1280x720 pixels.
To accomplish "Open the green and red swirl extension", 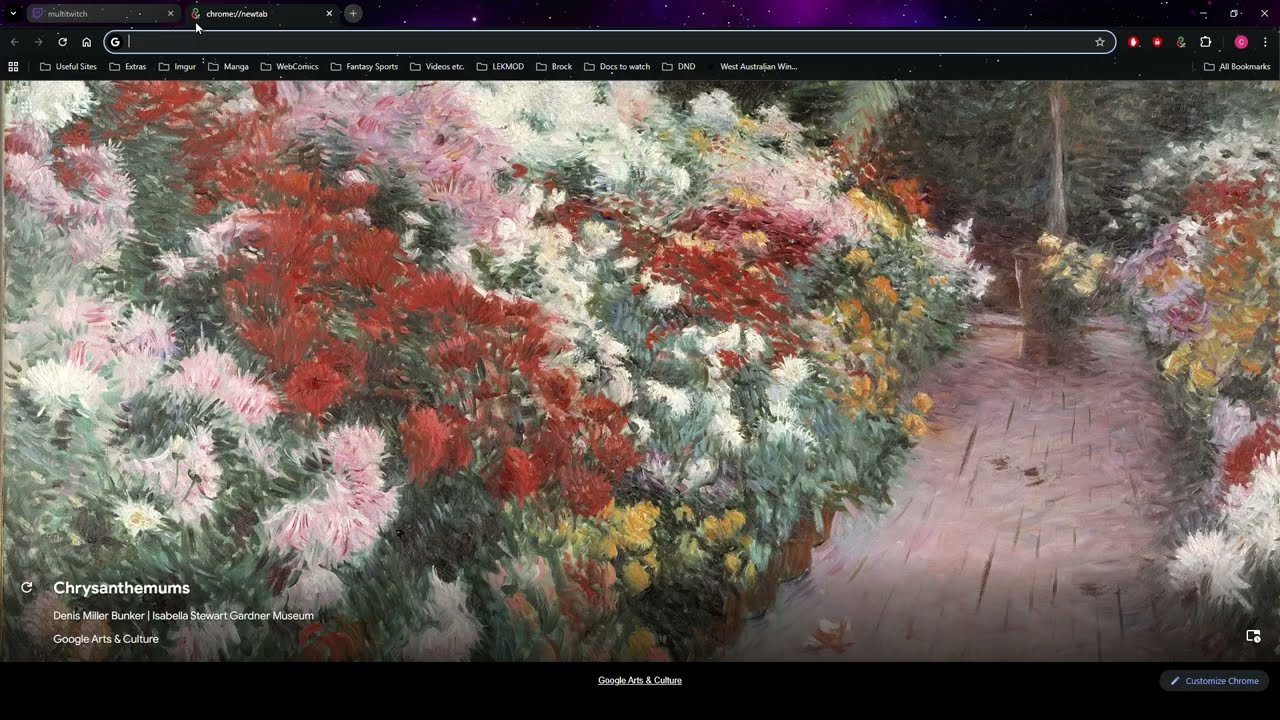I will point(1181,42).
